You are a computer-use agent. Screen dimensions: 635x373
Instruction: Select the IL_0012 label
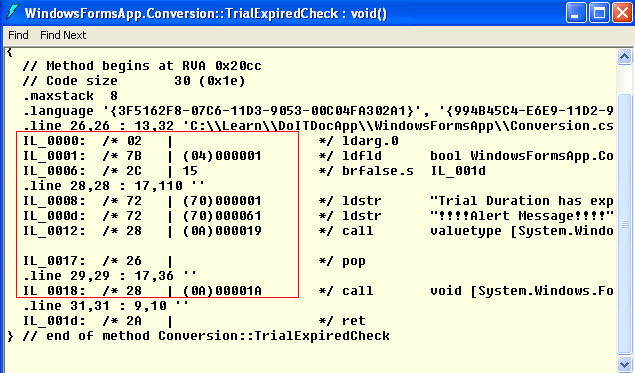(54, 231)
